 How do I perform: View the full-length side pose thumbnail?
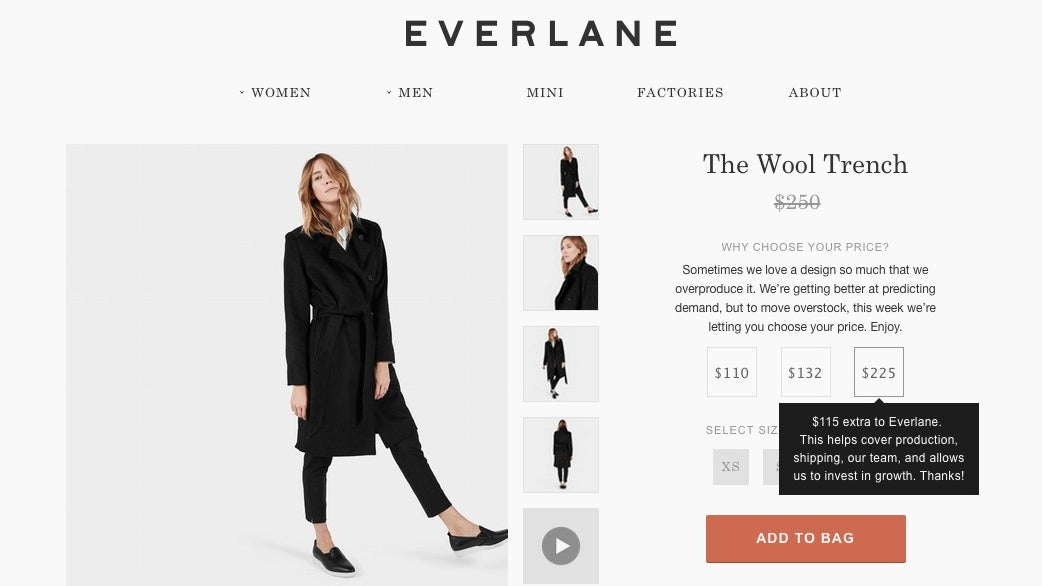(560, 181)
